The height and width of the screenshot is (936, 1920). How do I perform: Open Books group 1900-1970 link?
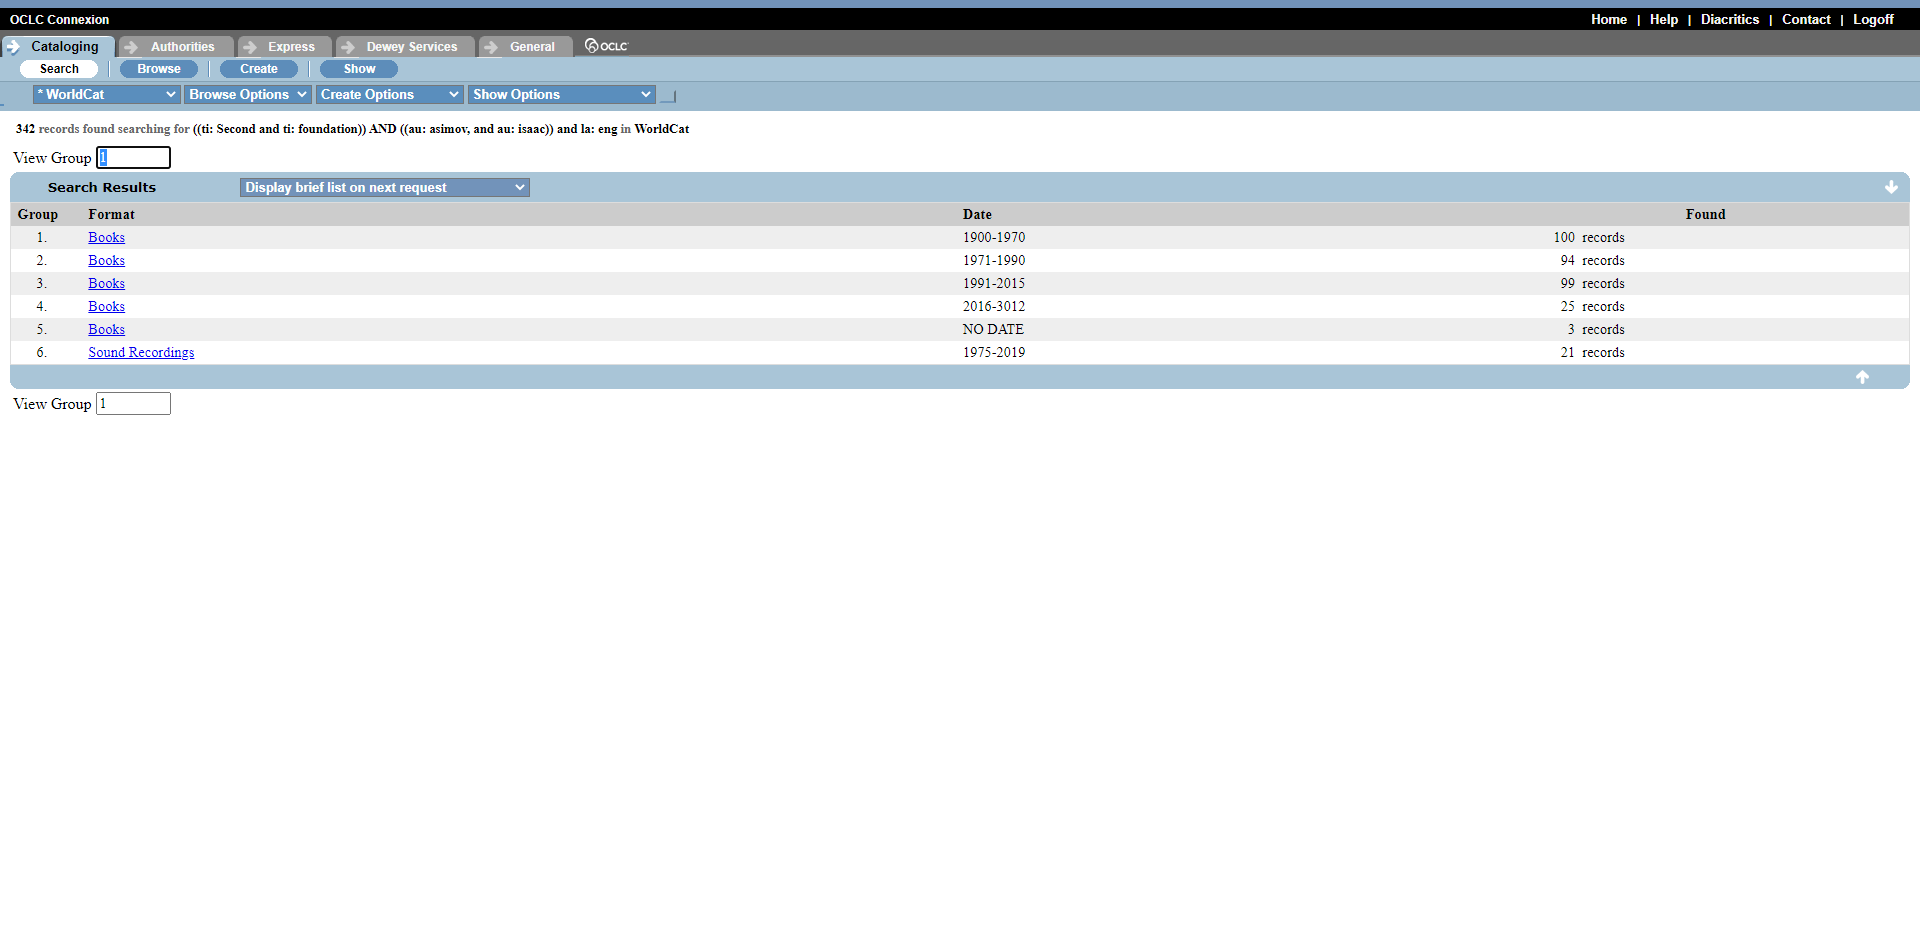(106, 237)
